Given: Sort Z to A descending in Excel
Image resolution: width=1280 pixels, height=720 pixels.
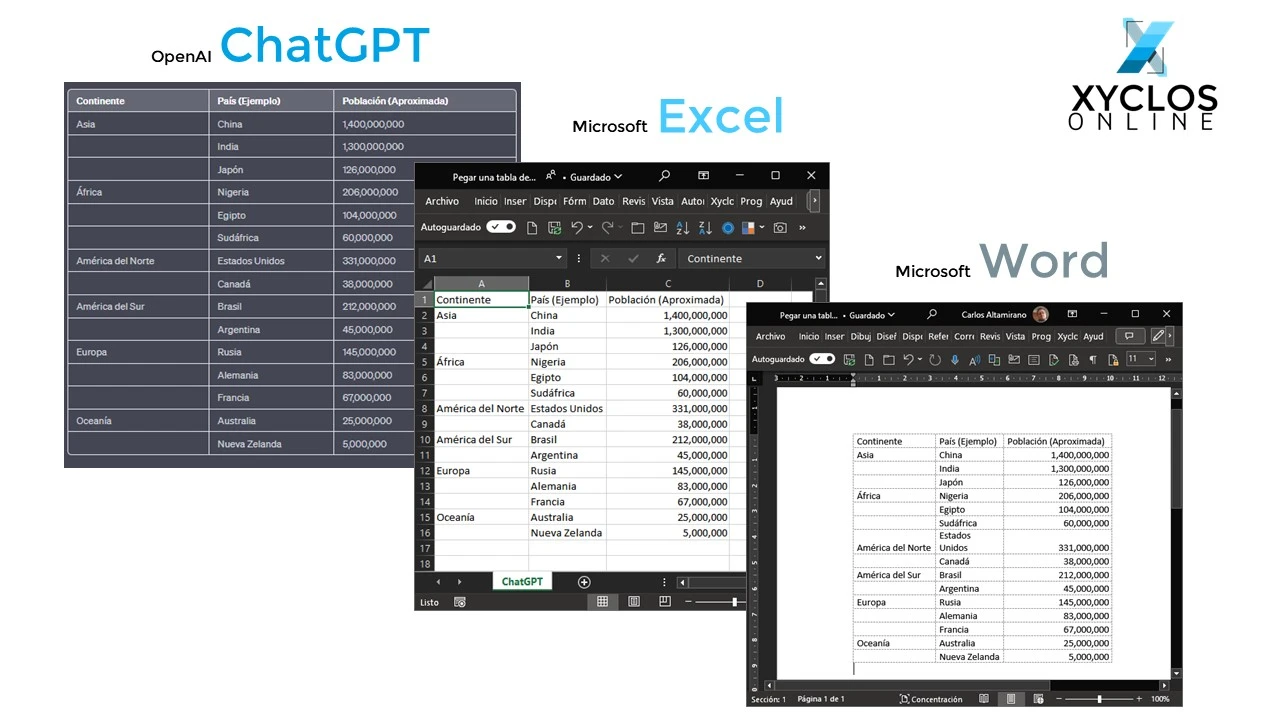Looking at the screenshot, I should coord(704,228).
